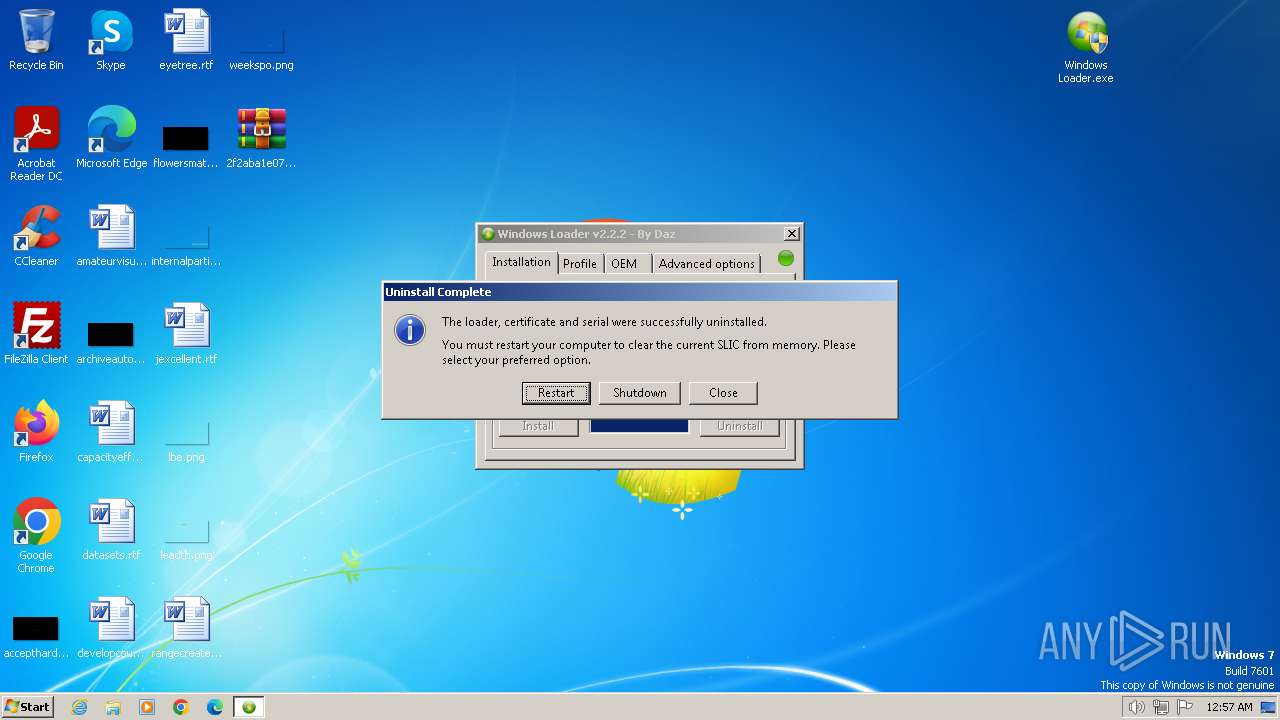
Task: Open Edge from the taskbar
Action: click(x=215, y=707)
